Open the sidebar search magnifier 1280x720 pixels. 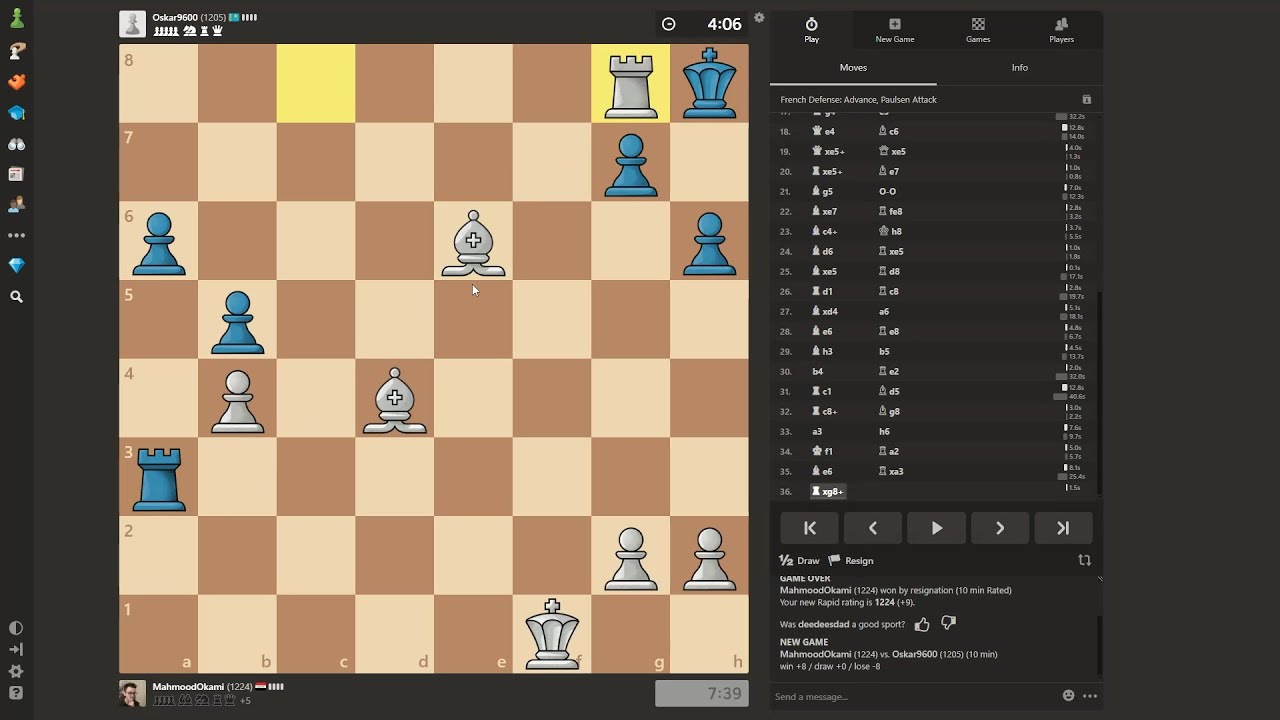click(x=16, y=297)
